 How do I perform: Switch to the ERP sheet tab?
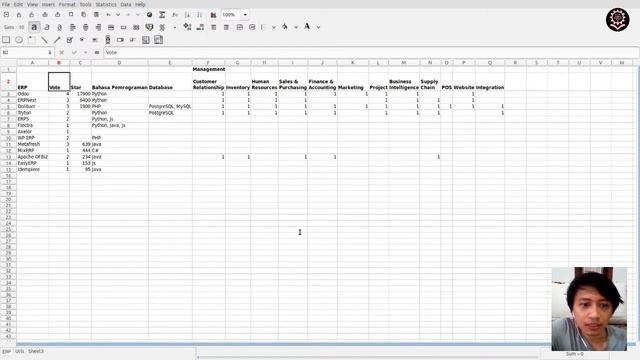tap(6, 351)
